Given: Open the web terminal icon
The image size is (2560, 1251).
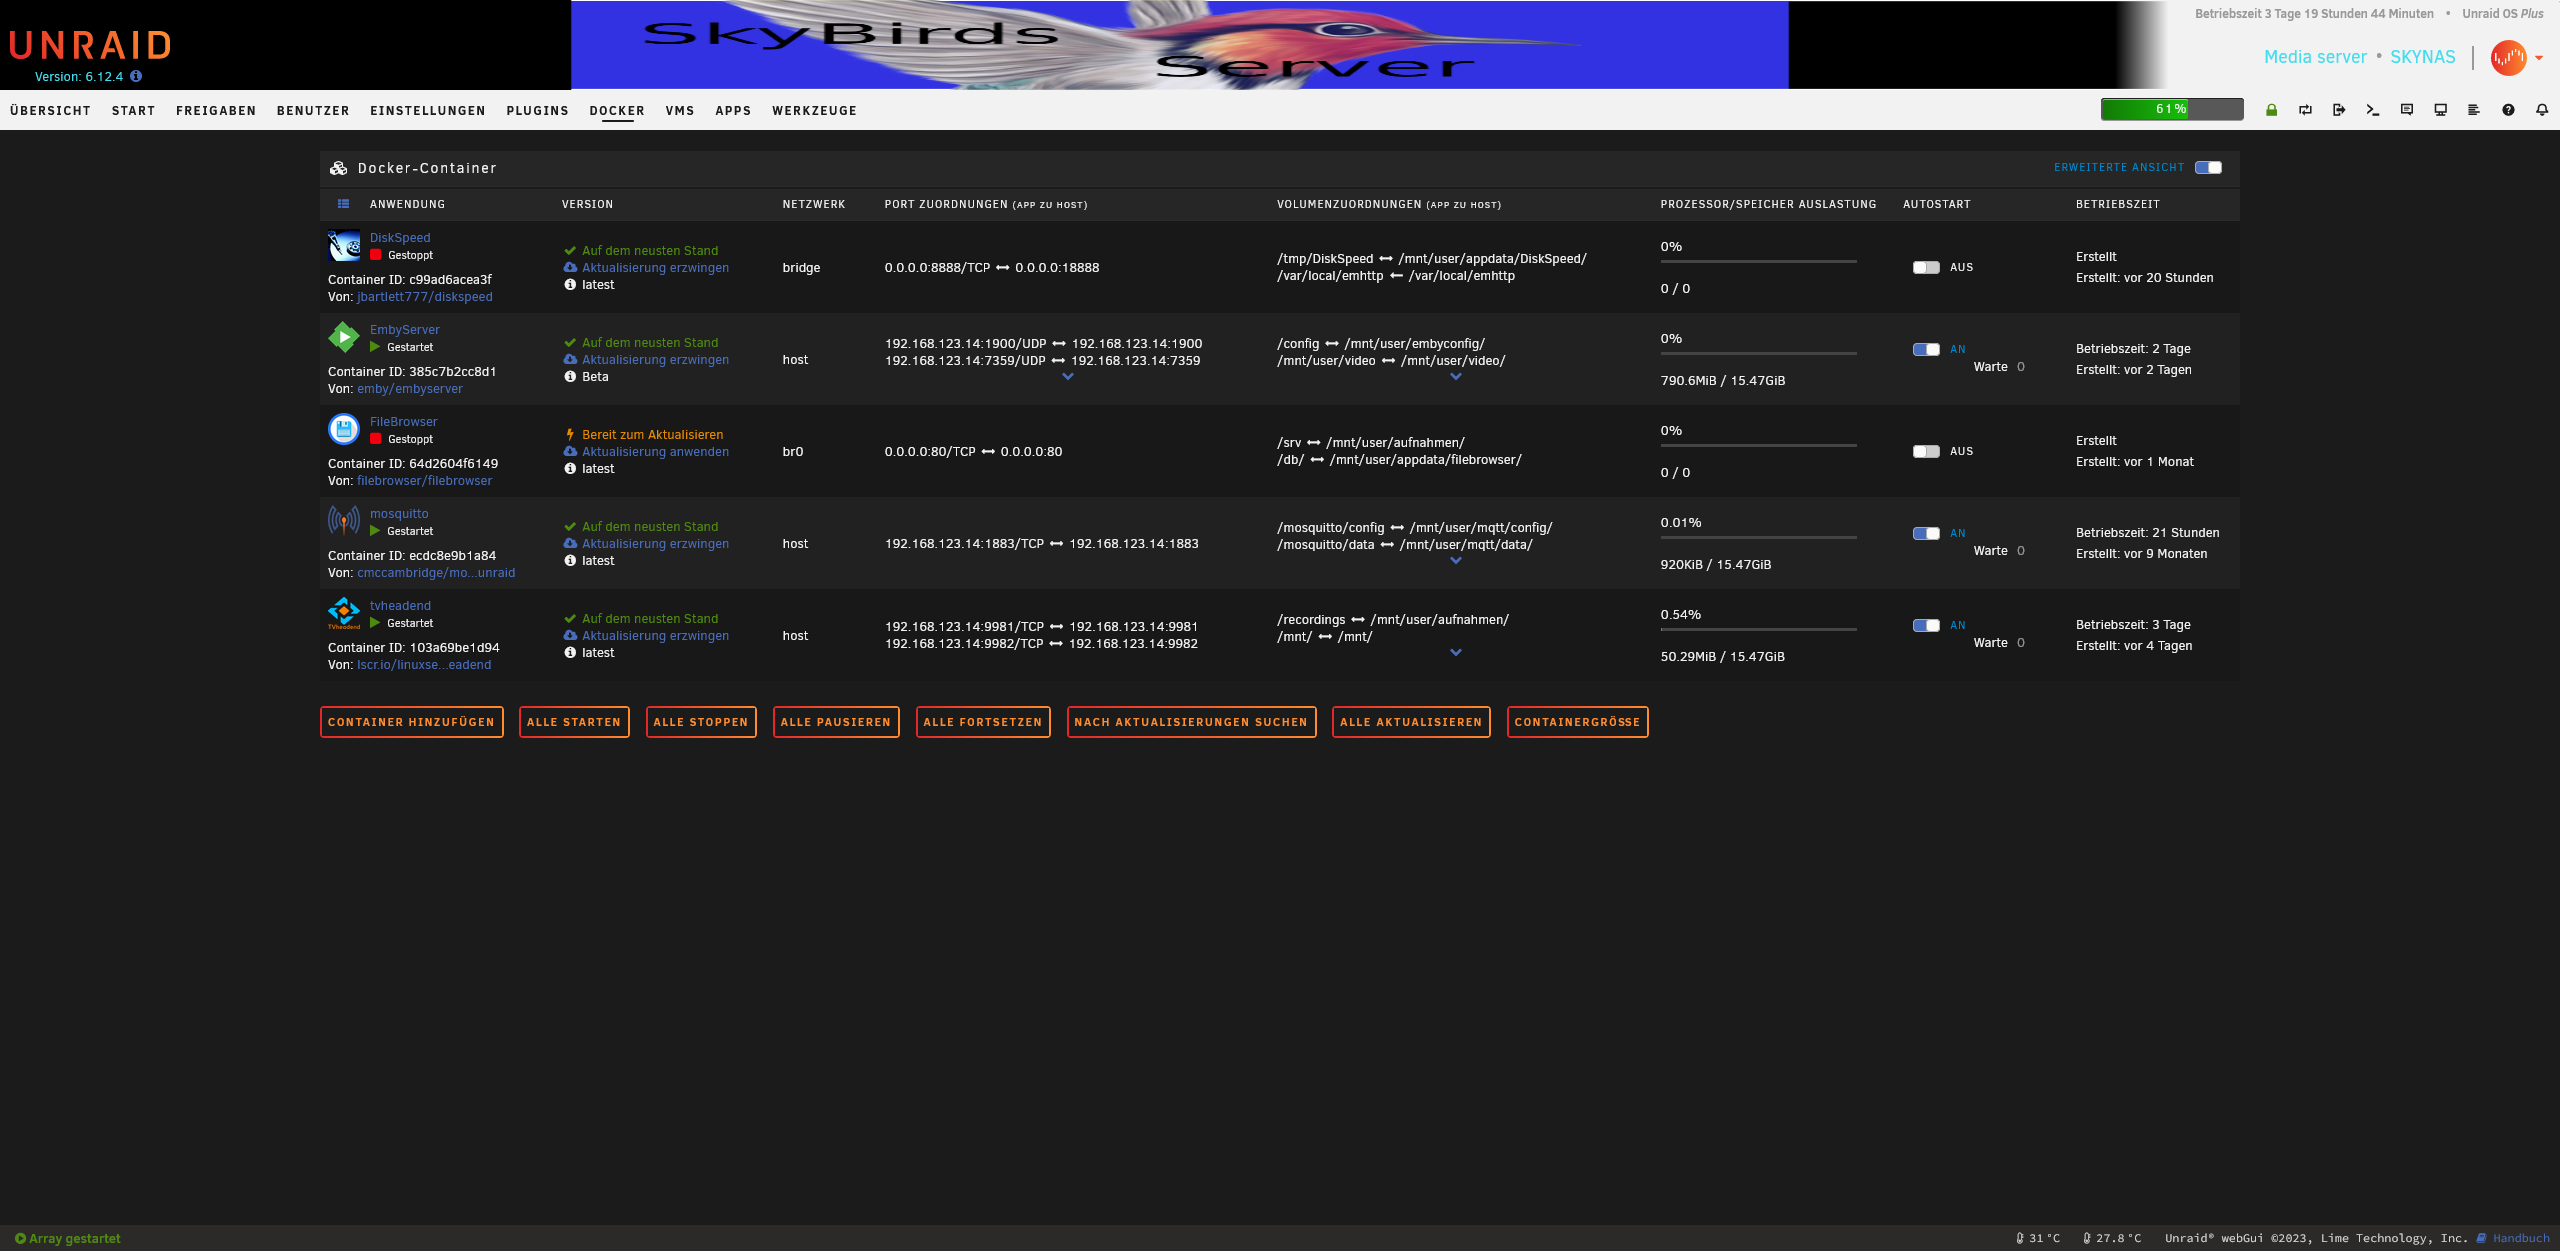Looking at the screenshot, I should click(x=2373, y=110).
